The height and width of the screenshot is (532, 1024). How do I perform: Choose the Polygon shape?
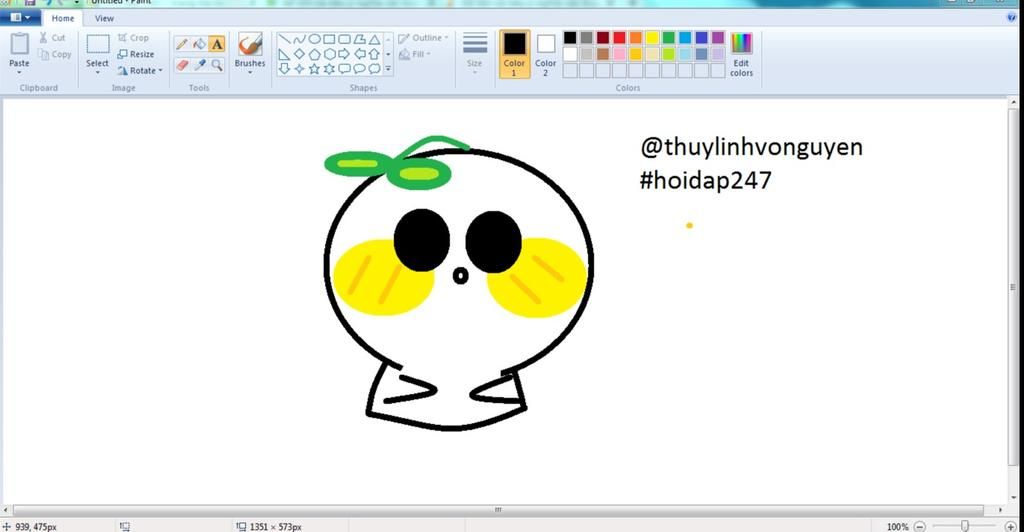point(359,39)
